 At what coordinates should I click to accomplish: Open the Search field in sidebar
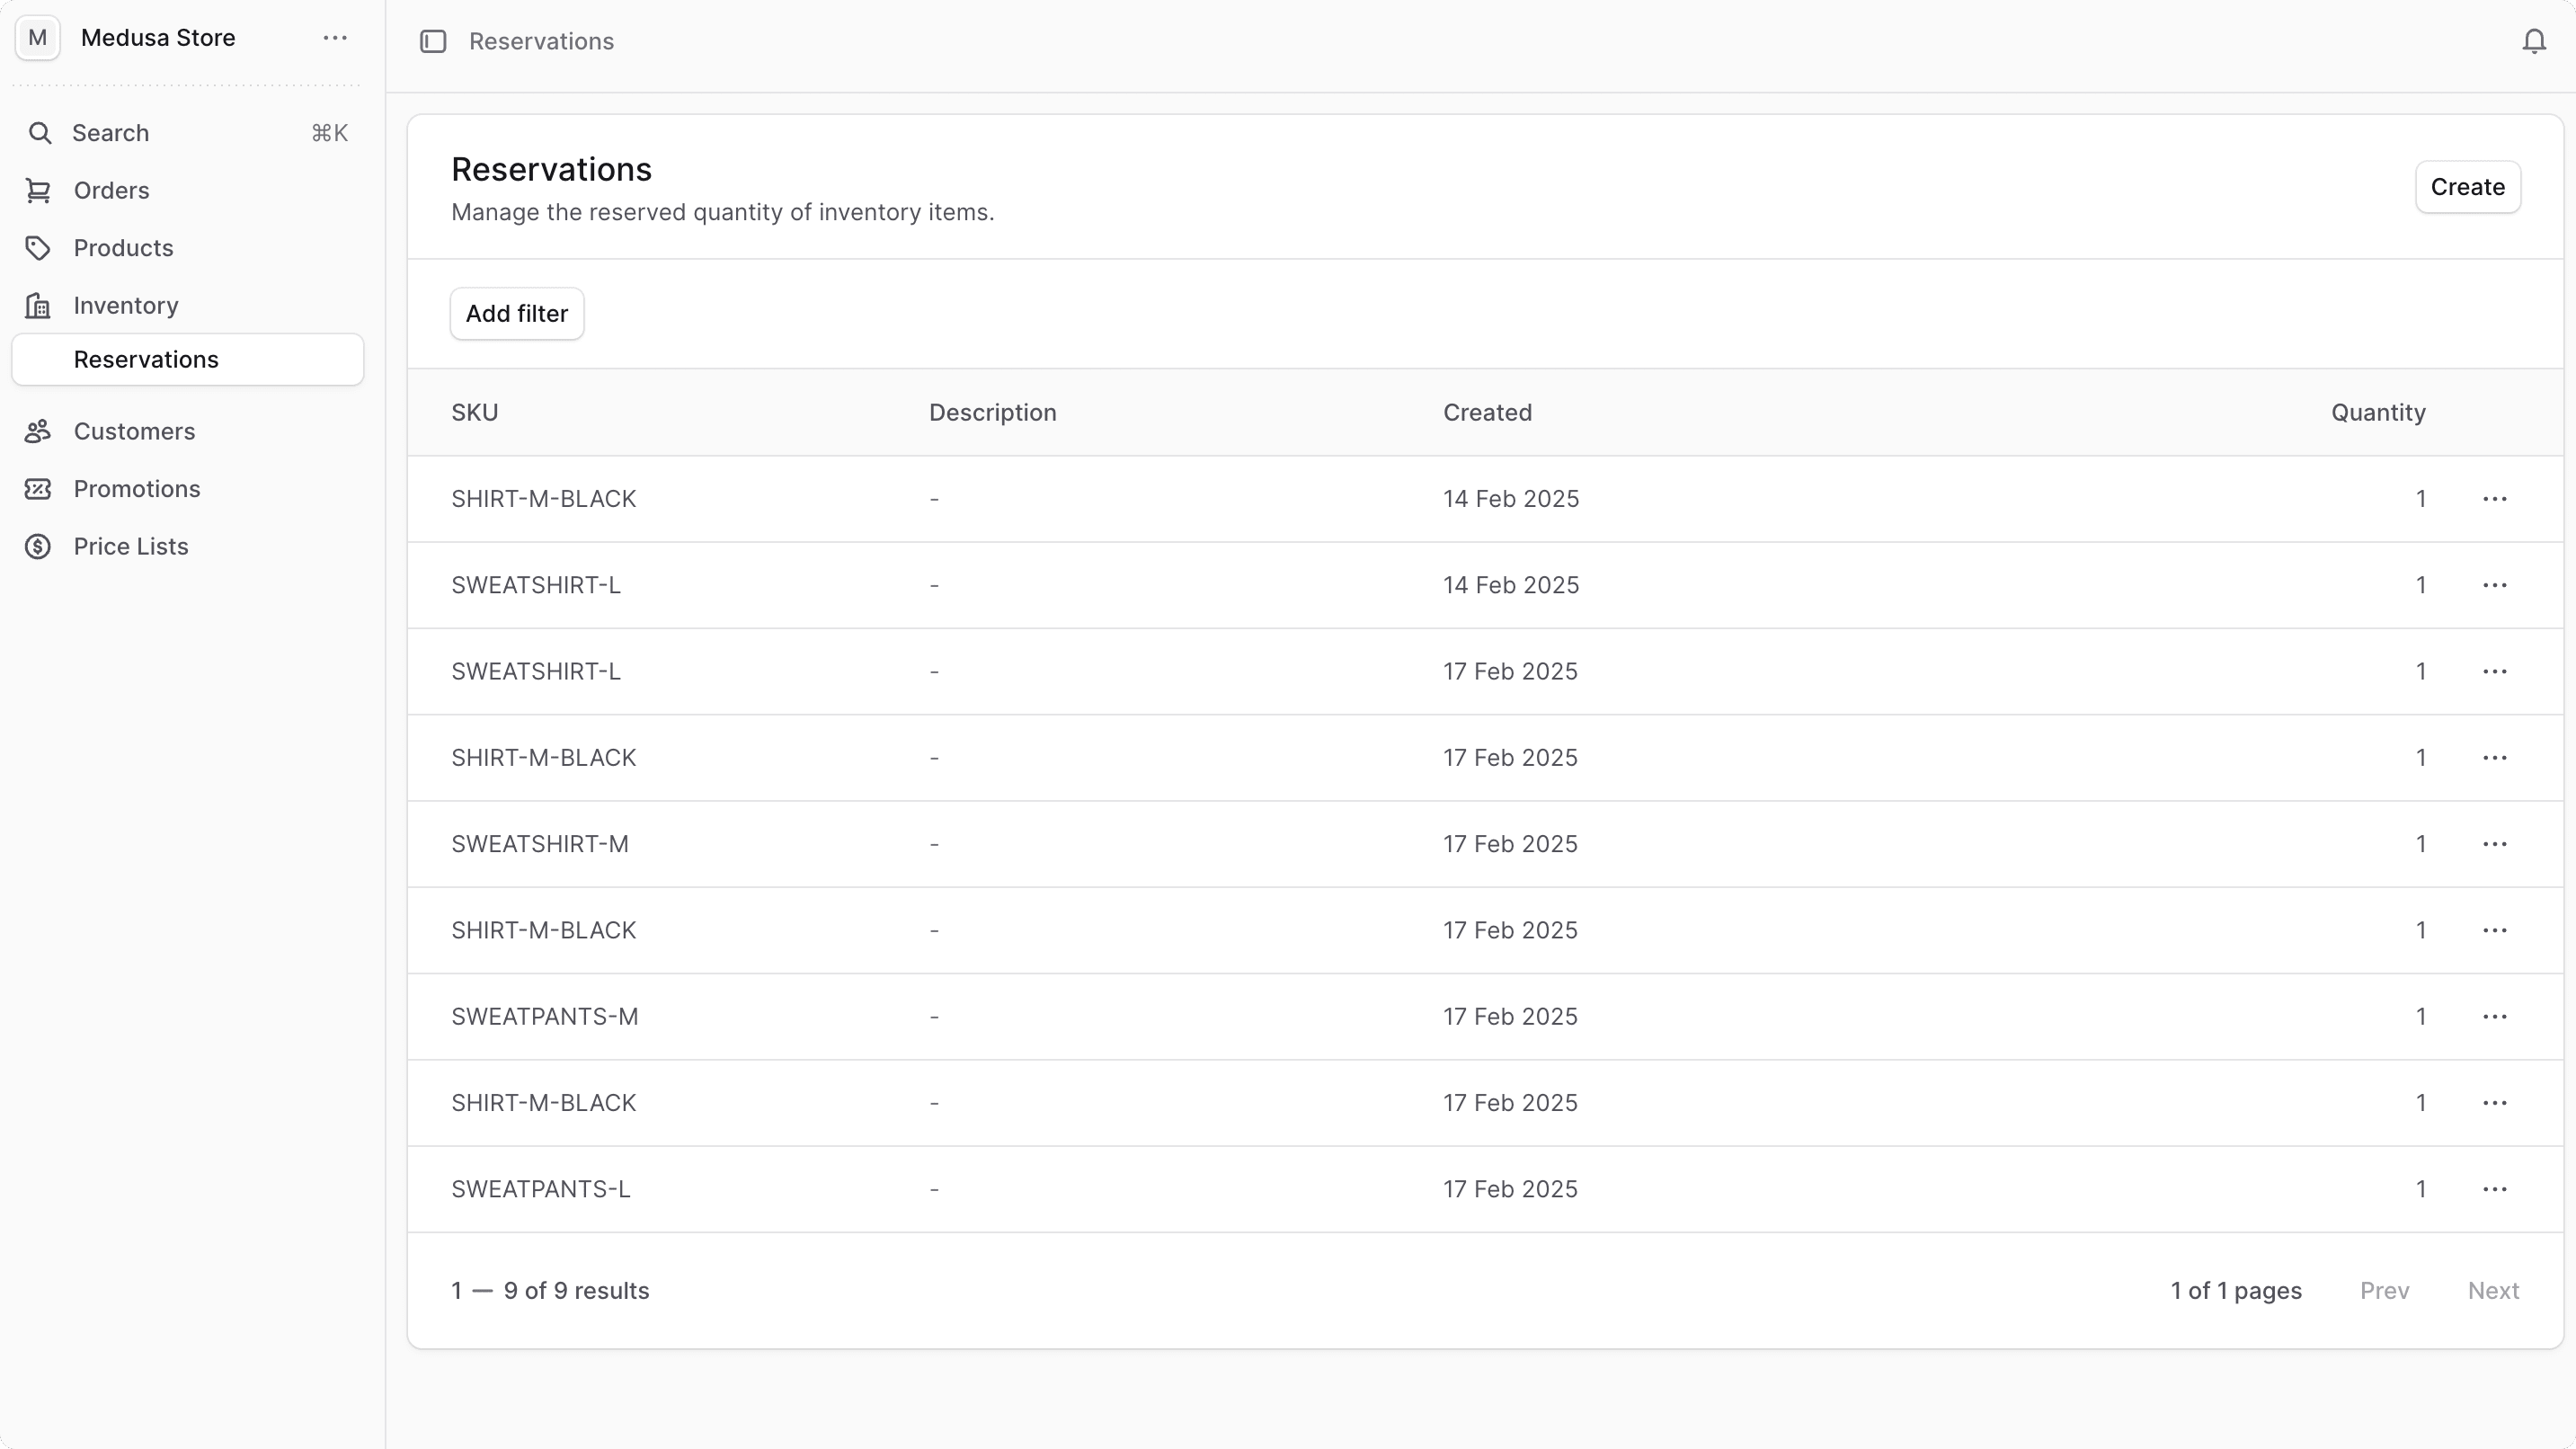pyautogui.click(x=110, y=133)
